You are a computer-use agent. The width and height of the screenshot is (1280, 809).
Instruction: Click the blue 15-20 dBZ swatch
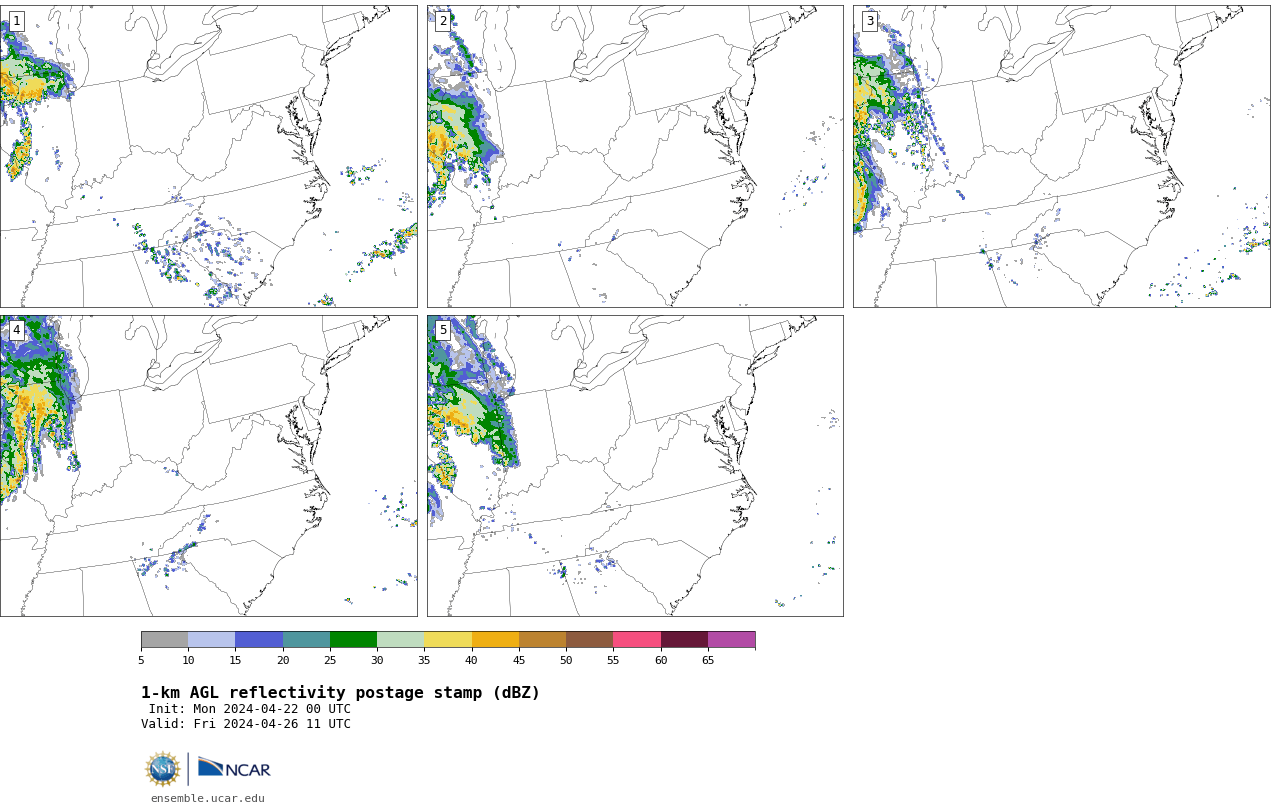(259, 640)
